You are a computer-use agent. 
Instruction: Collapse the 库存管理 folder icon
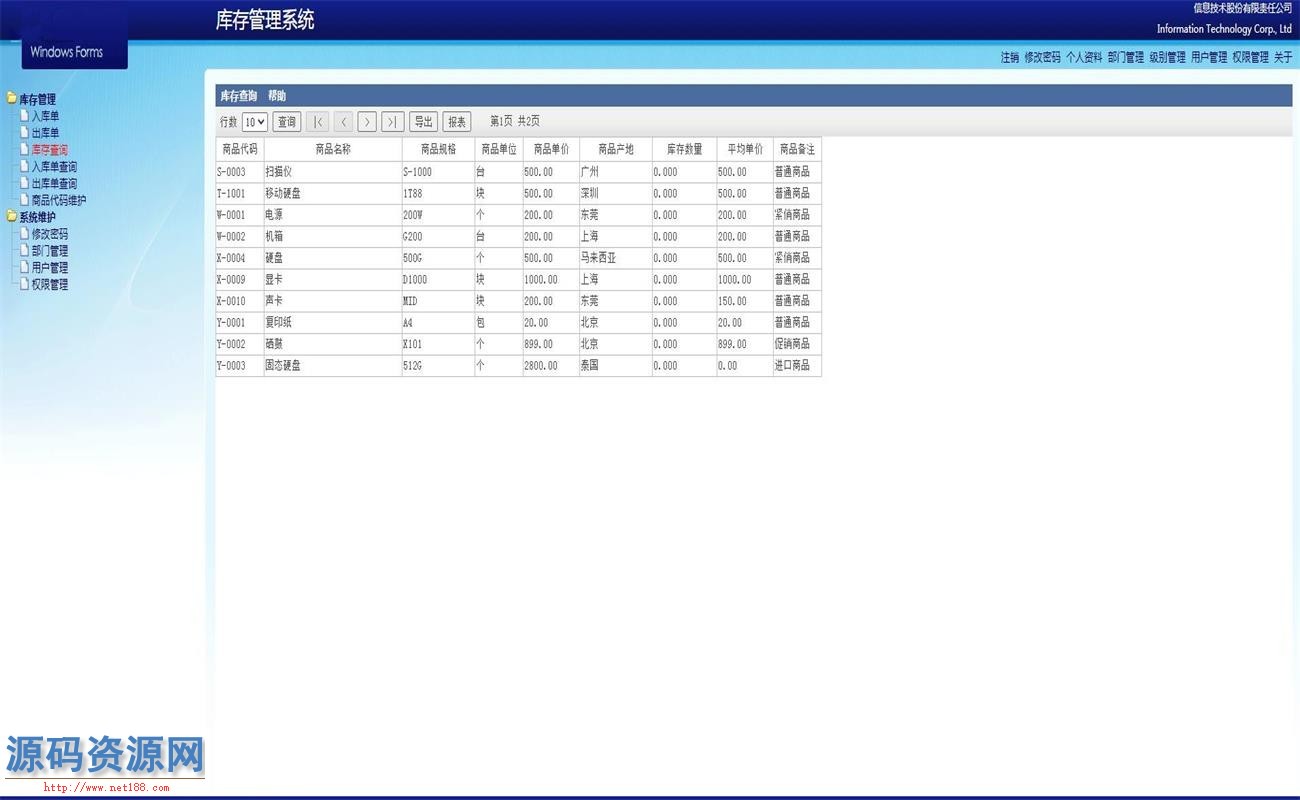(x=12, y=99)
